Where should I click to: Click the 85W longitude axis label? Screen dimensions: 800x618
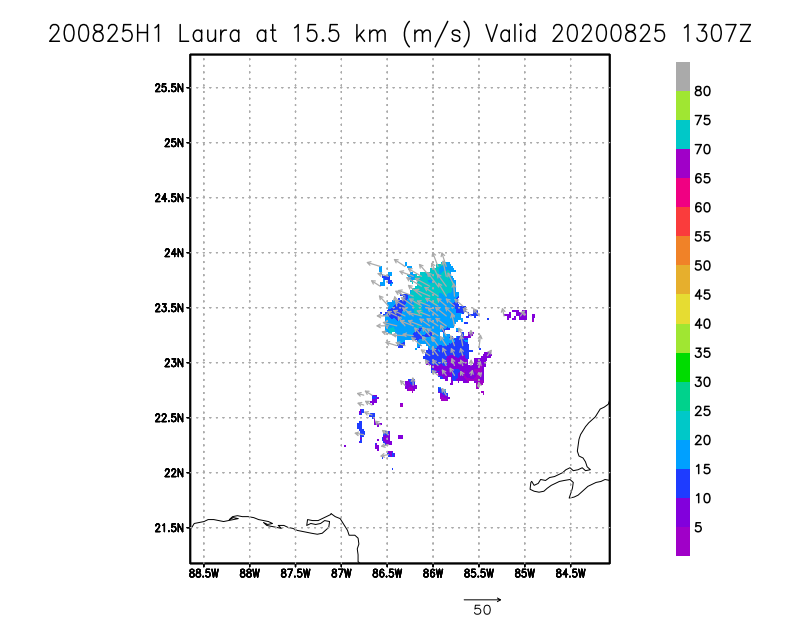tap(524, 574)
